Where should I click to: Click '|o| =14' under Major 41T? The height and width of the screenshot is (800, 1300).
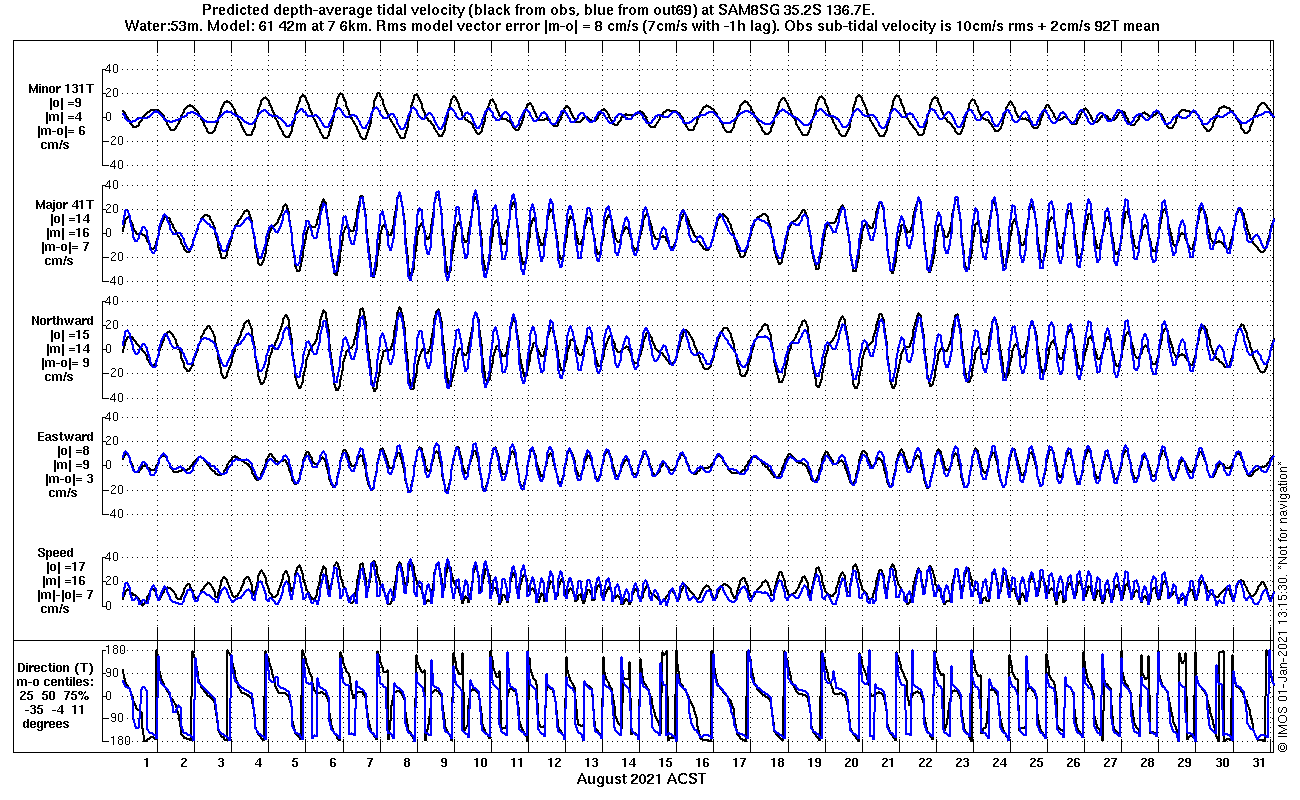click(x=69, y=219)
